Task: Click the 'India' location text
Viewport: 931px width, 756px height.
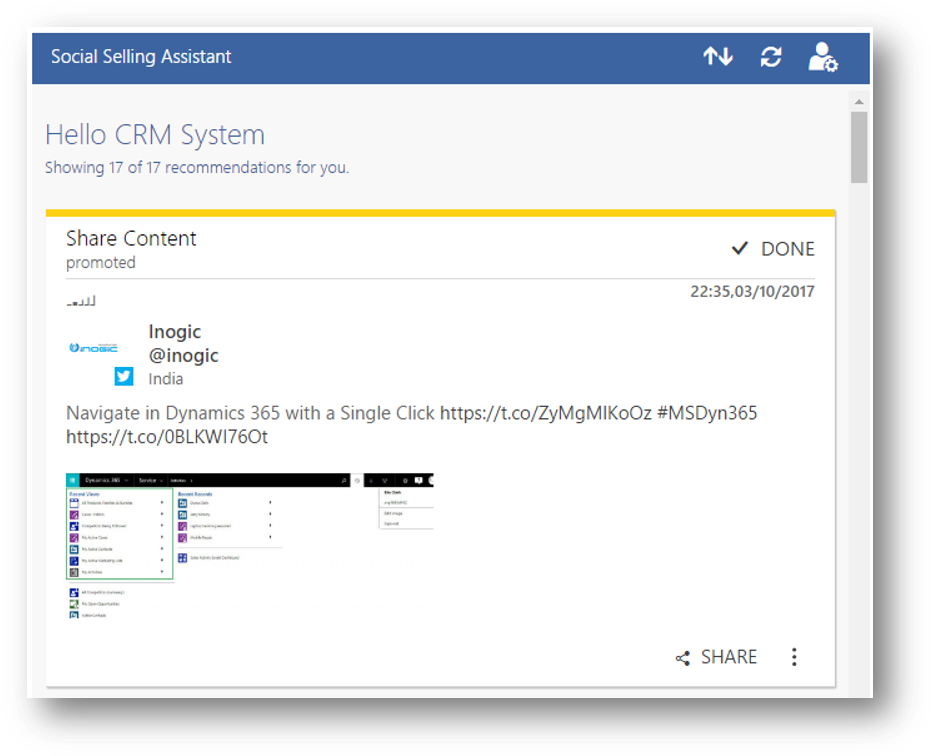Action: (x=166, y=379)
